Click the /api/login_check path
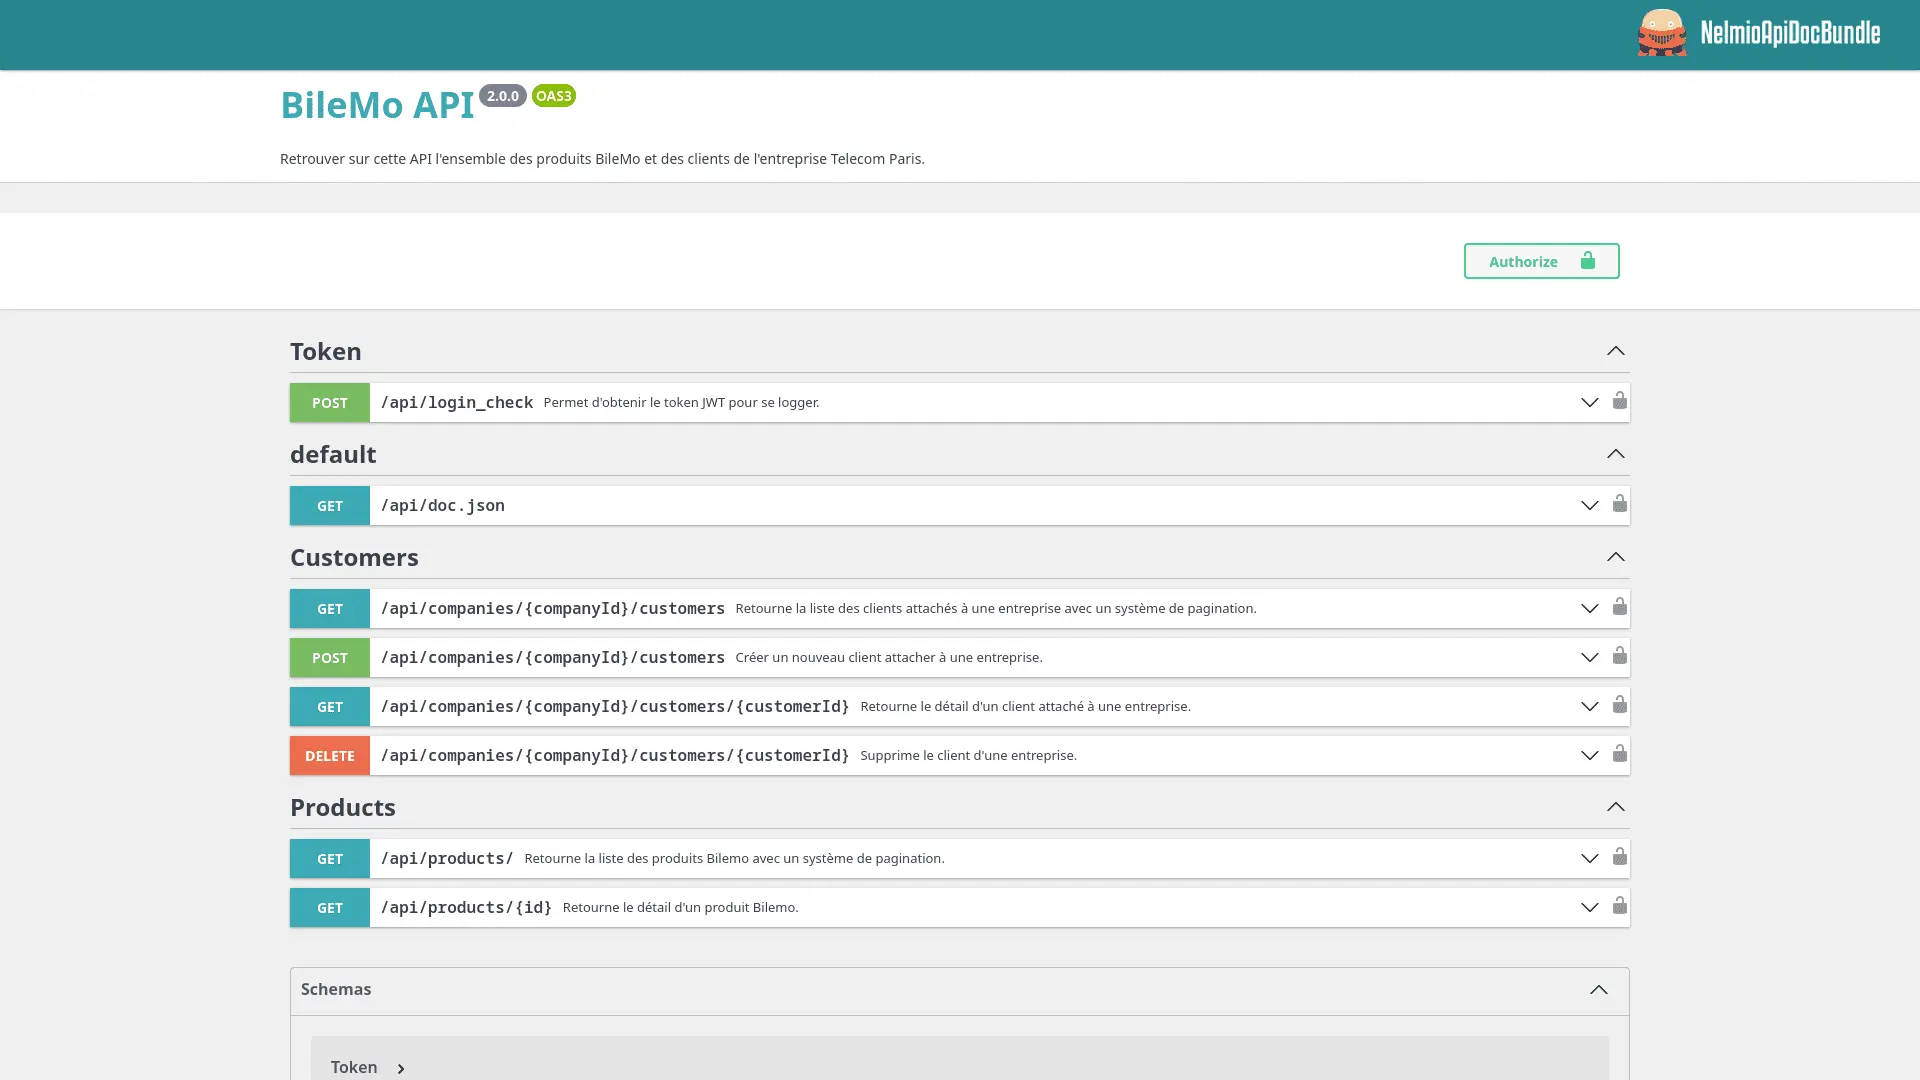This screenshot has height=1080, width=1920. [457, 403]
